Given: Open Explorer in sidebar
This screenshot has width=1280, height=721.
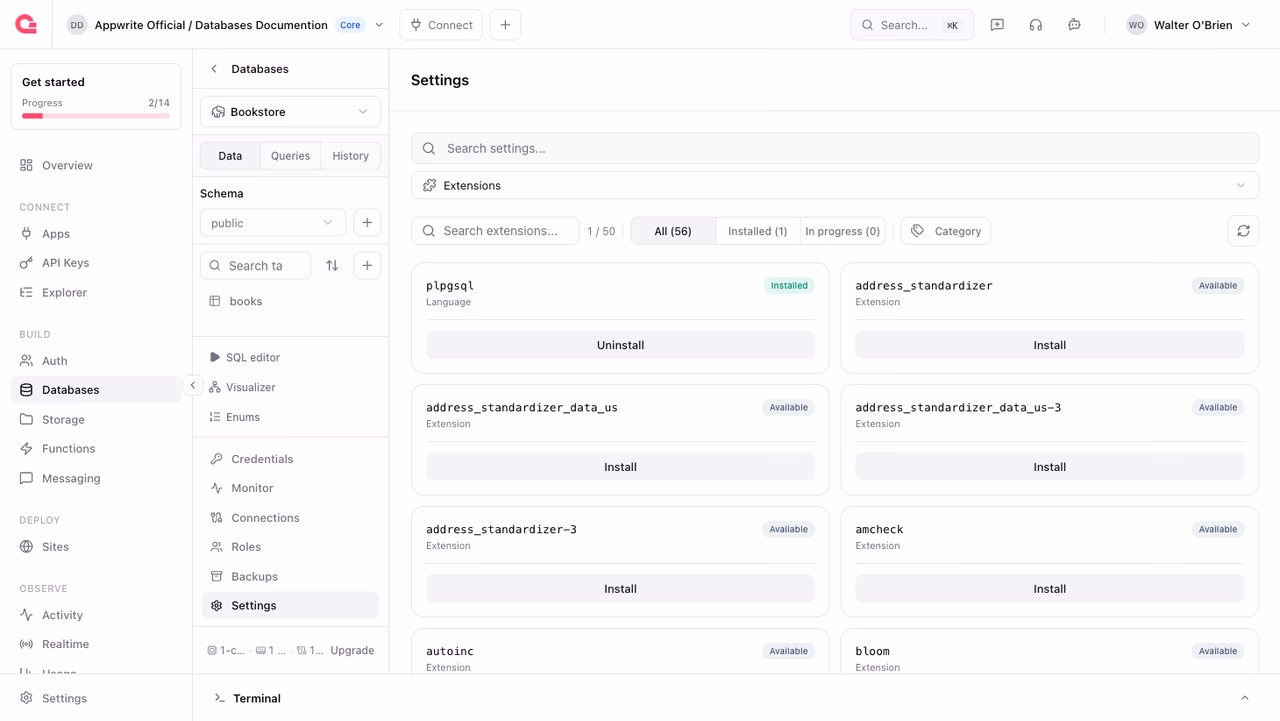Looking at the screenshot, I should tap(96, 293).
